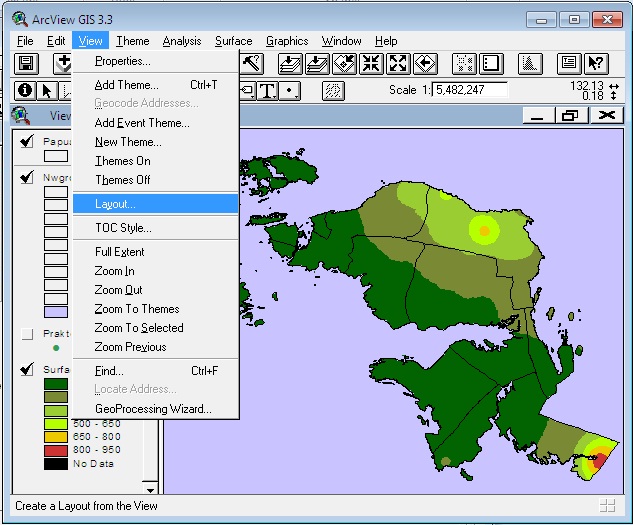Choose TOC Style... menu entry
The width and height of the screenshot is (633, 525).
(x=156, y=228)
